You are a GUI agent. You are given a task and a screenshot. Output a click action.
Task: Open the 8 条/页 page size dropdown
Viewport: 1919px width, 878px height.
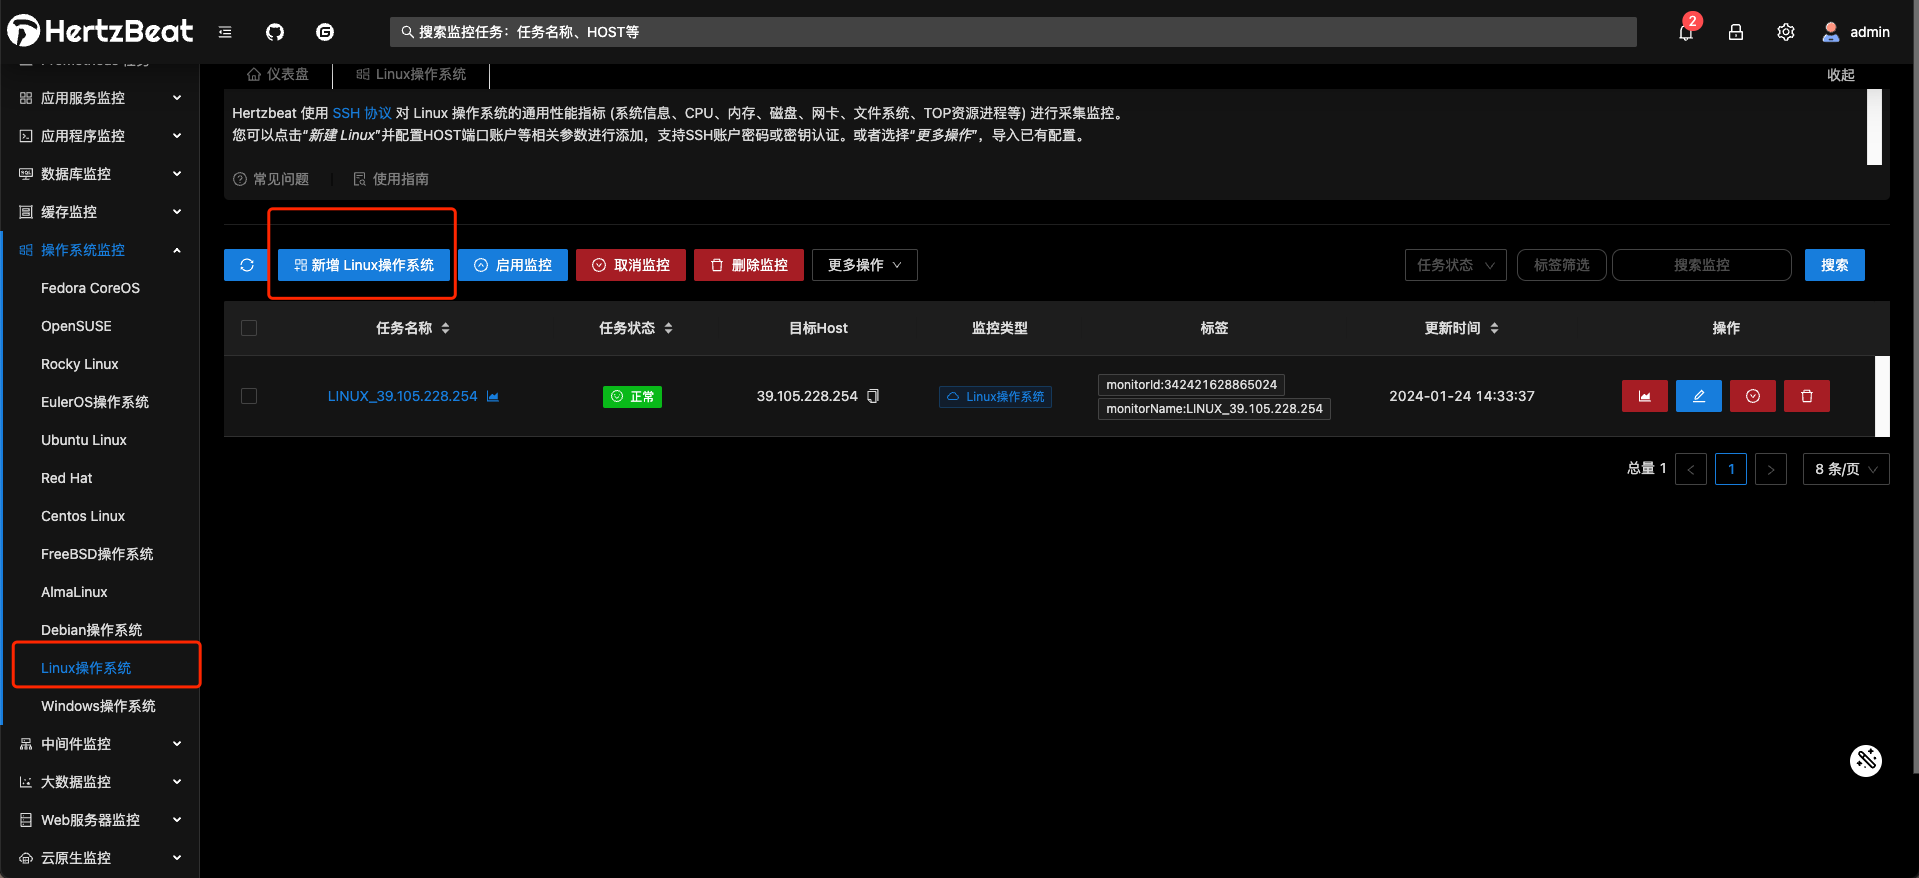click(1845, 469)
